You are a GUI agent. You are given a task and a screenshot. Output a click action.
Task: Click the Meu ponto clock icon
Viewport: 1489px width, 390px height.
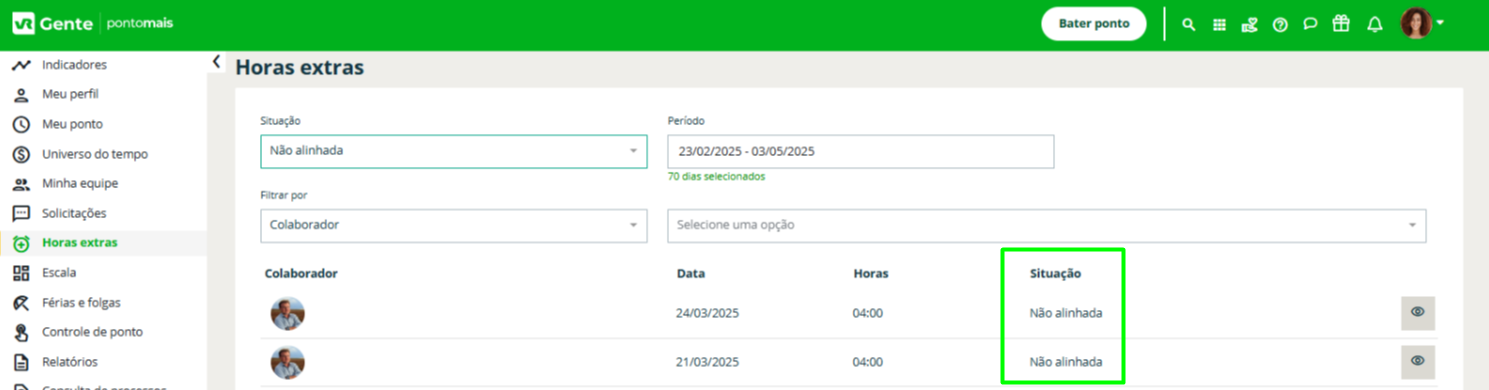(x=21, y=124)
